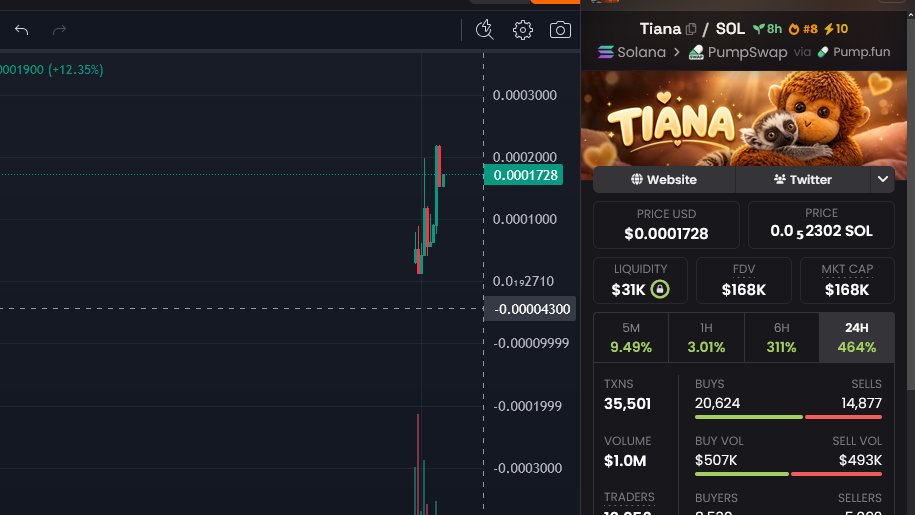Click the buy vol vs sell vol bar
Image resolution: width=915 pixels, height=515 pixels.
(788, 474)
